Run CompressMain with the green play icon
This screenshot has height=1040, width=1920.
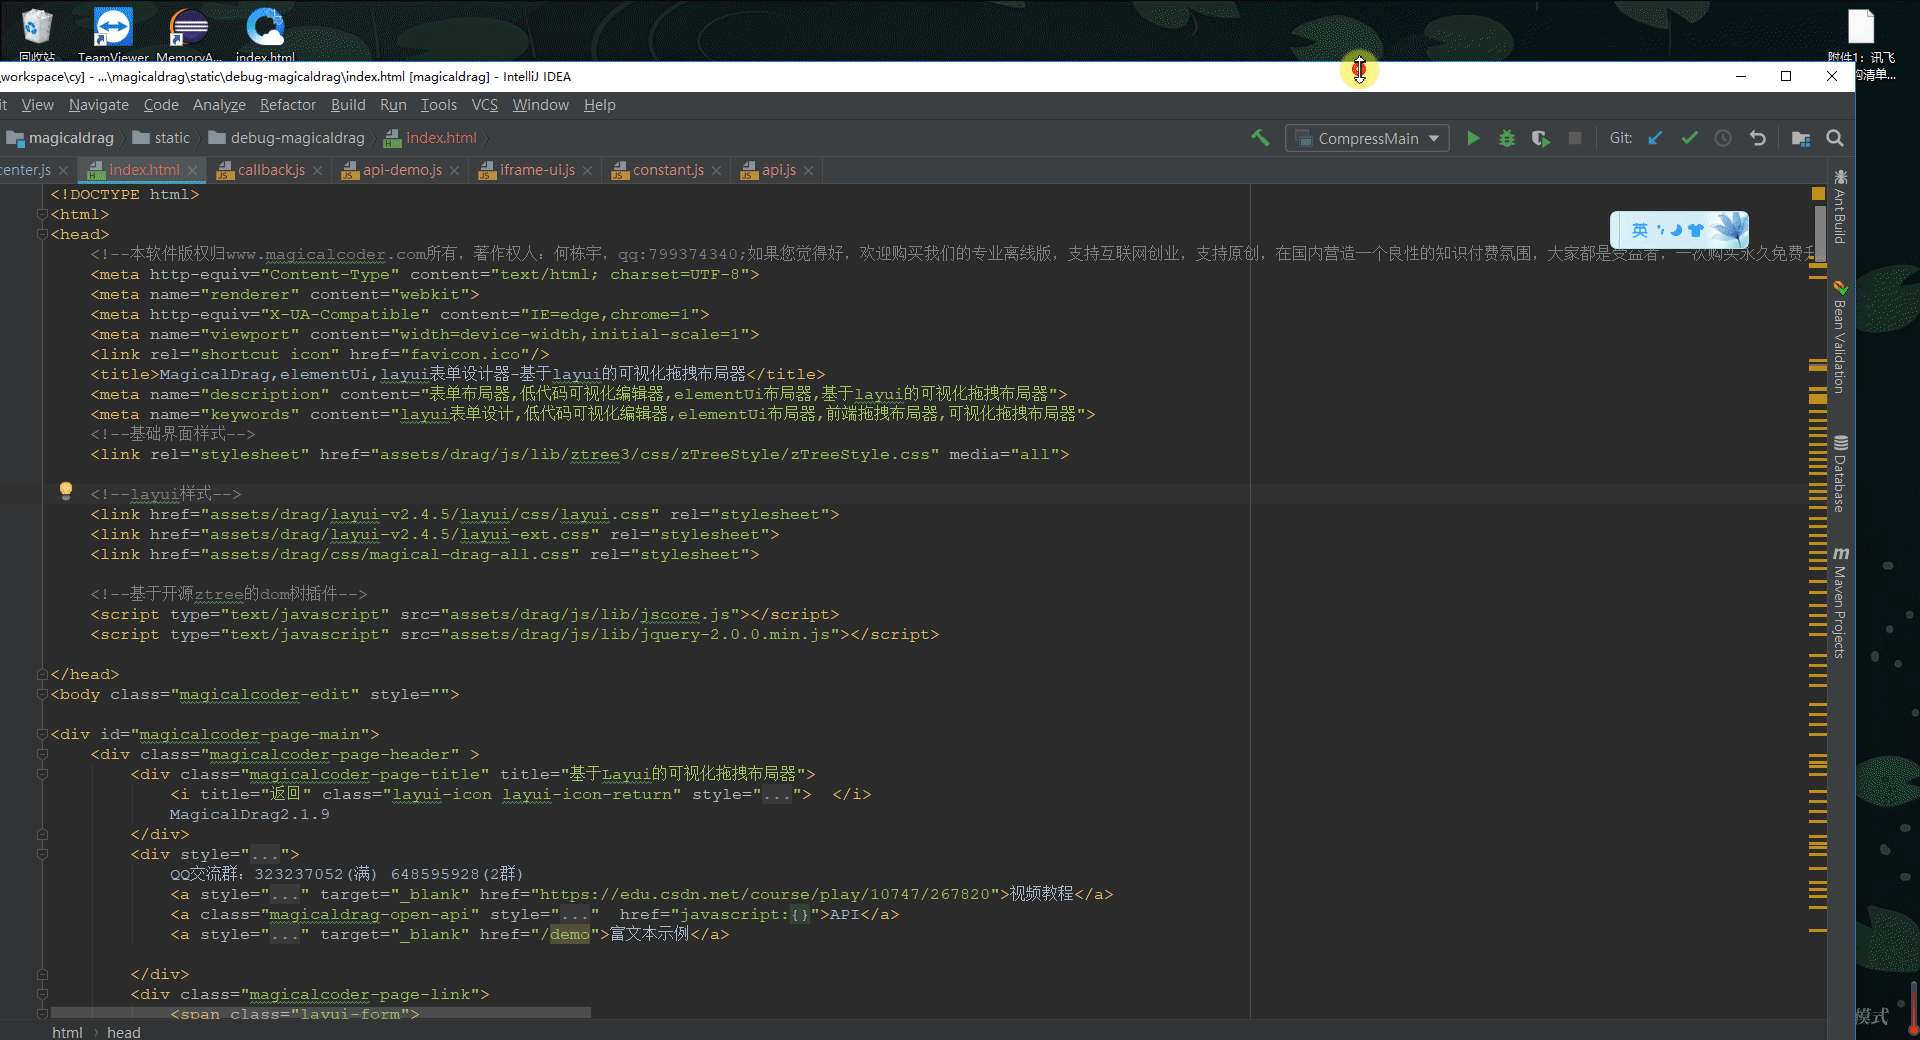(x=1473, y=138)
